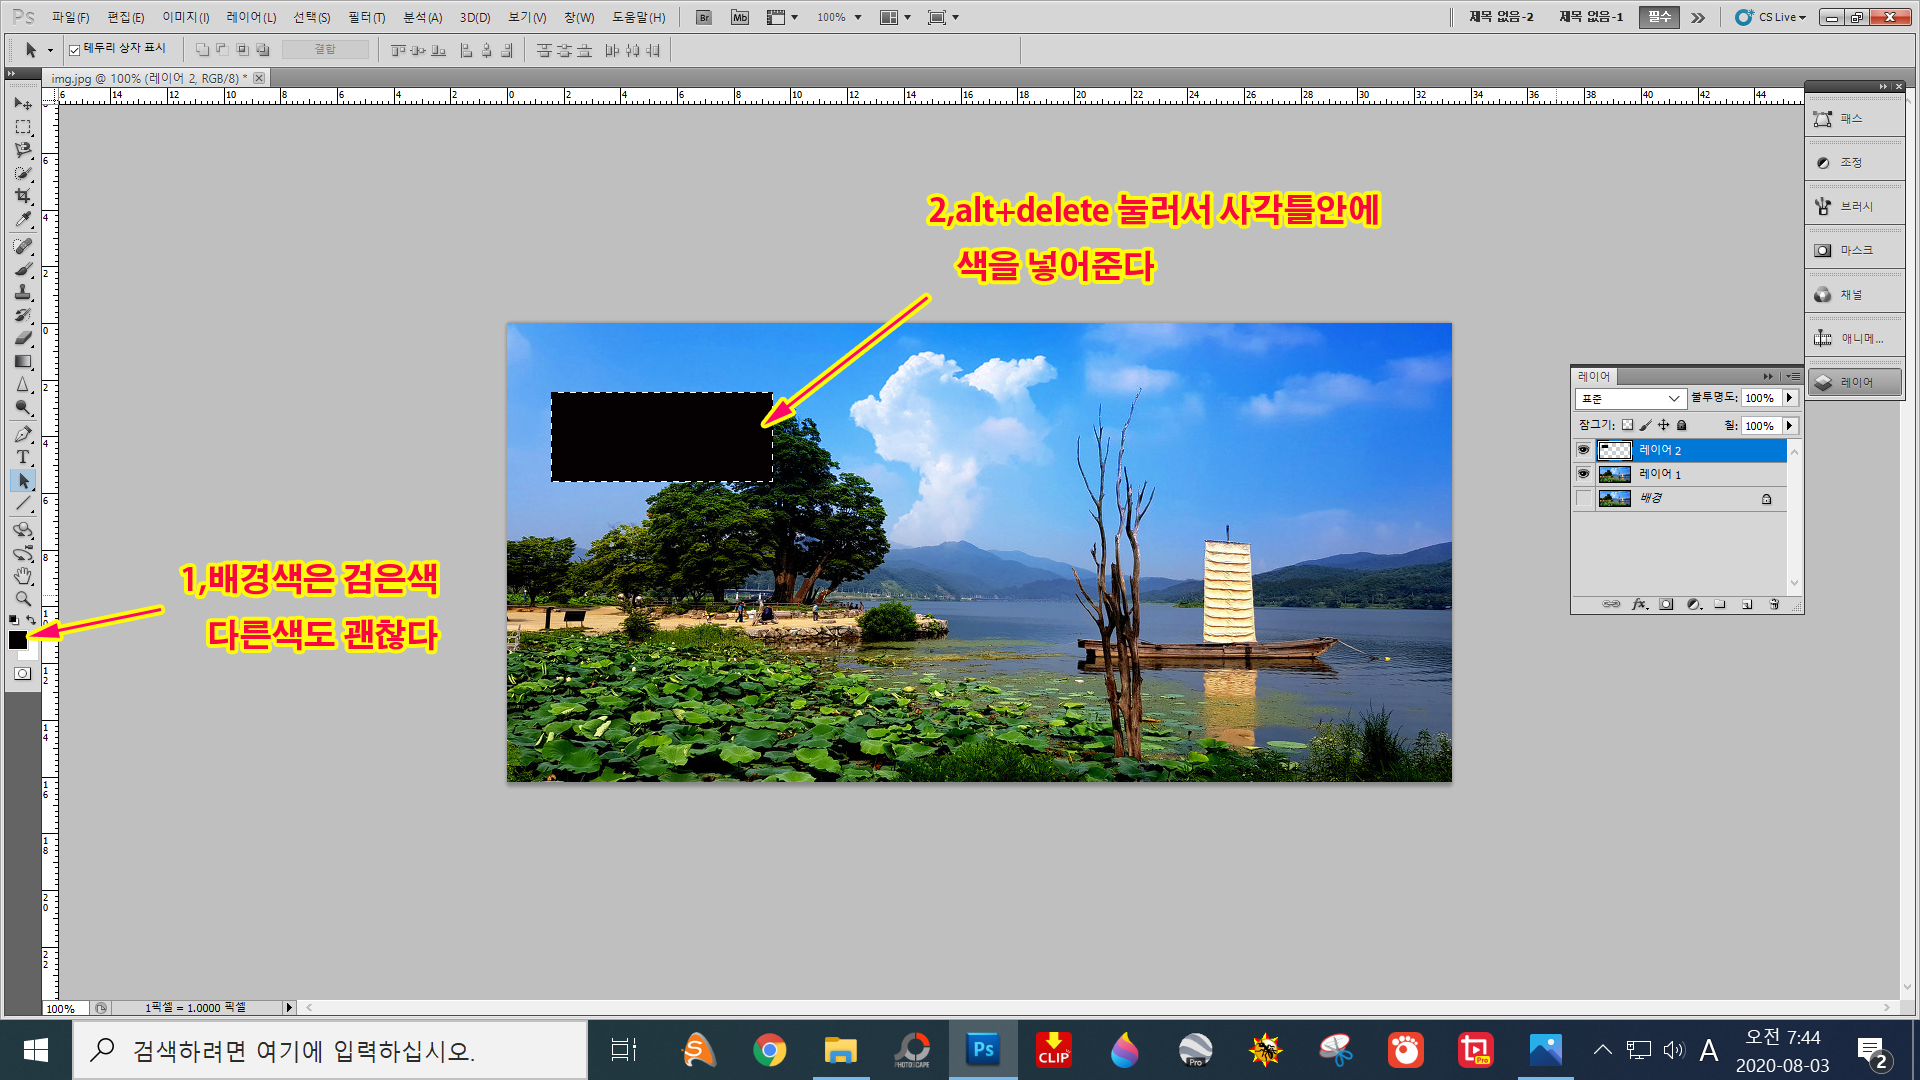Hide 레이어 2 using its eye icon

coord(1583,450)
